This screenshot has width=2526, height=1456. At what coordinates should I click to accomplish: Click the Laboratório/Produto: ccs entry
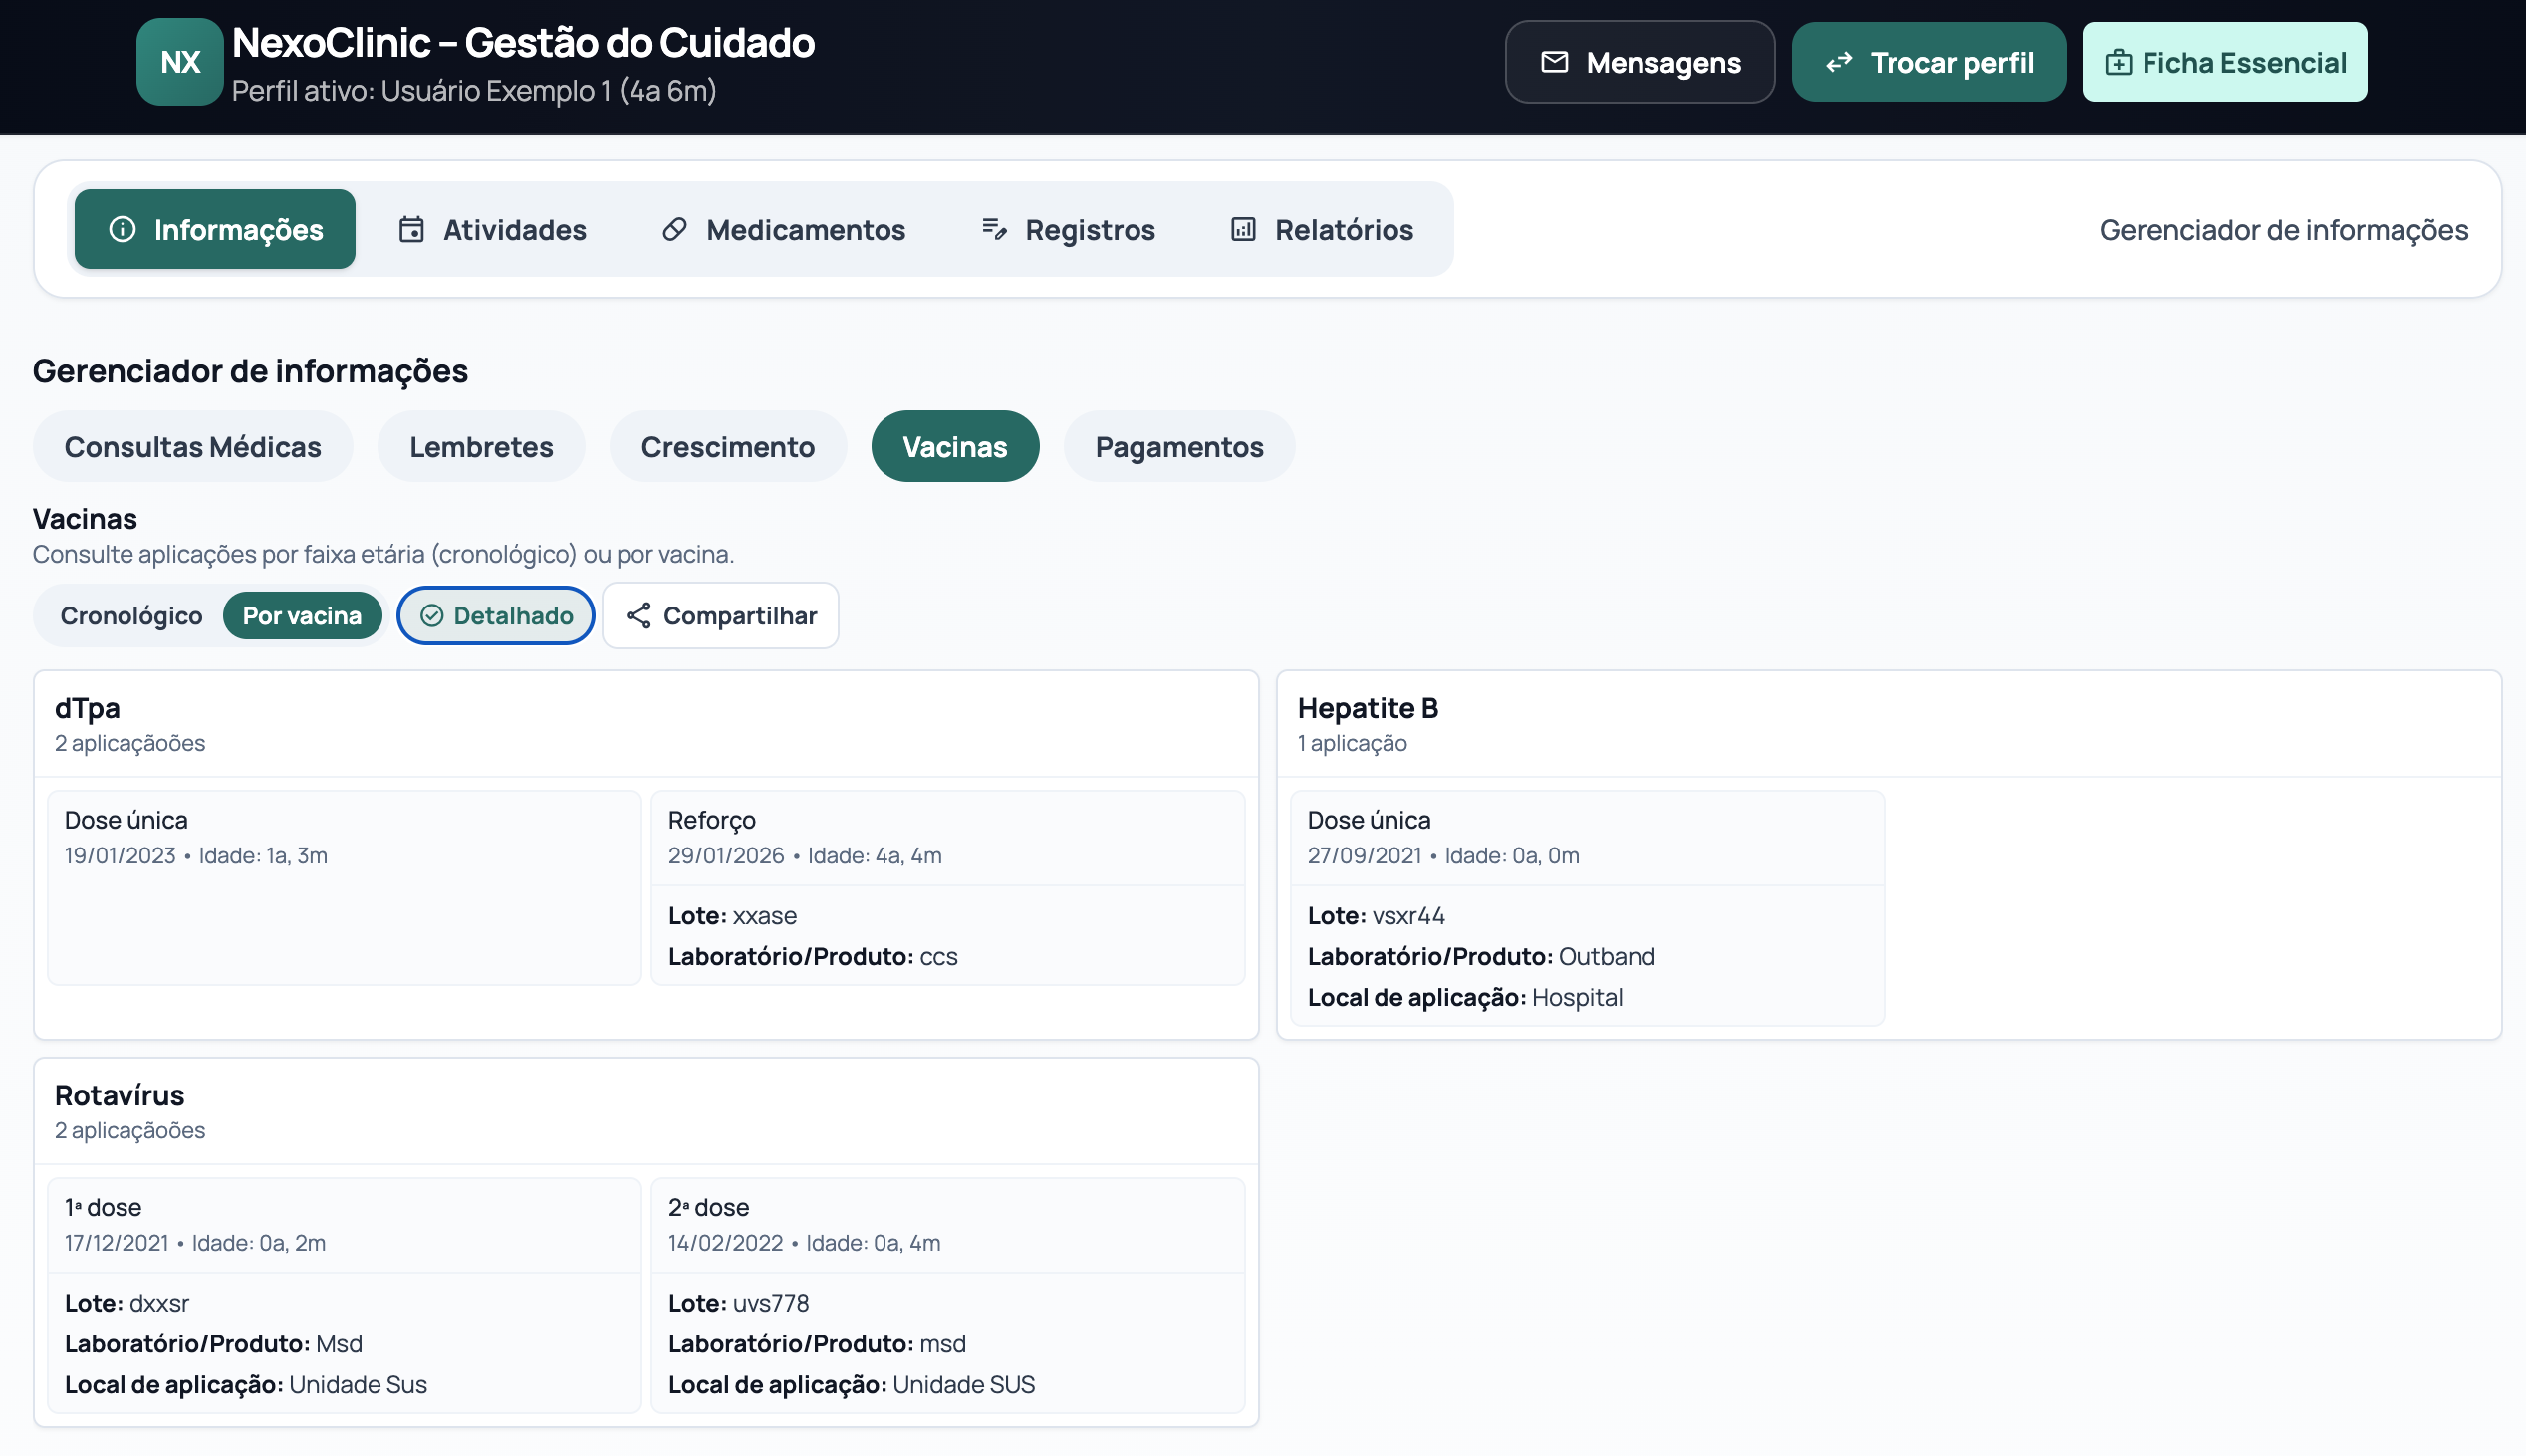point(813,957)
